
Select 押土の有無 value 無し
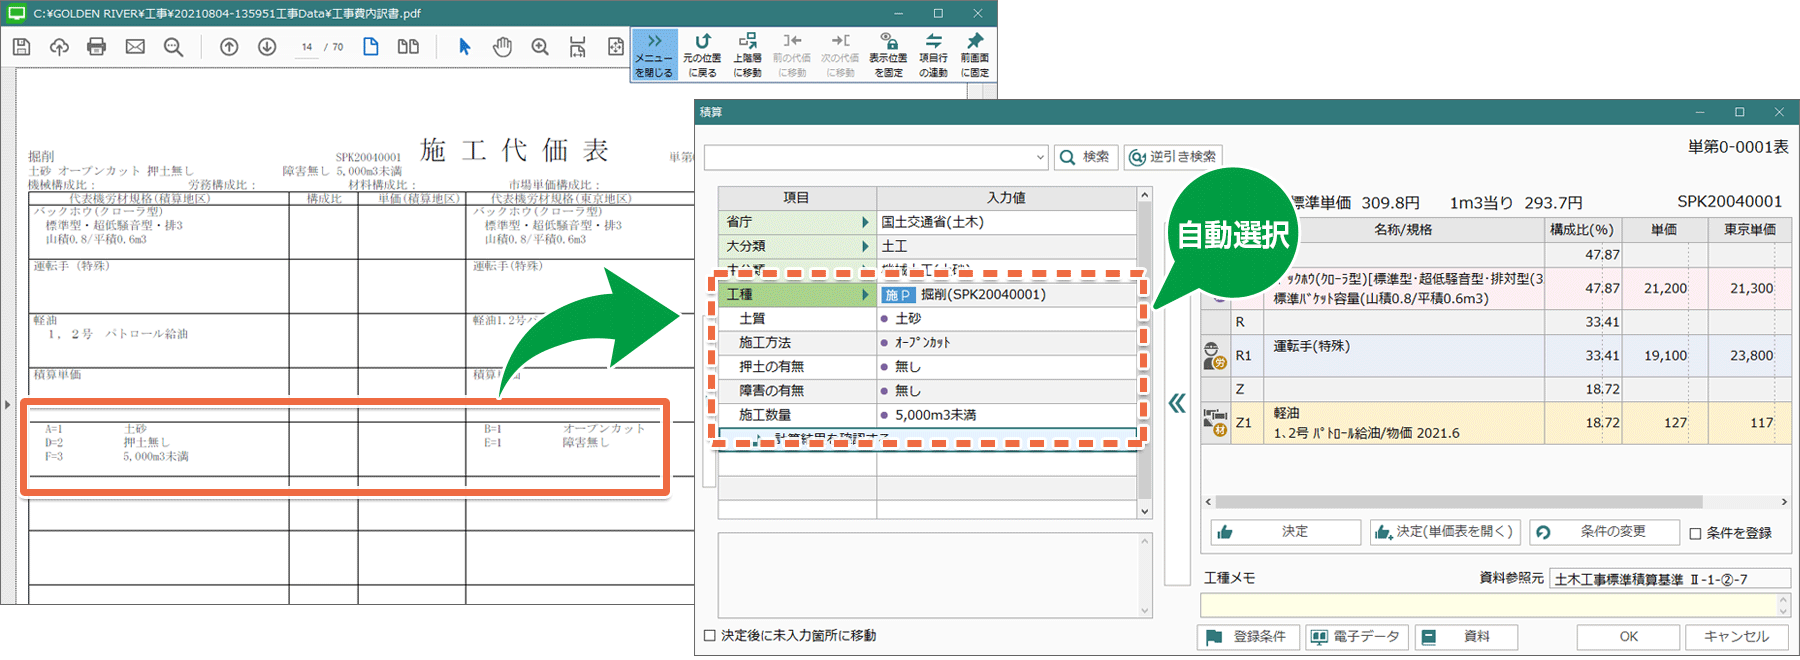(1007, 367)
